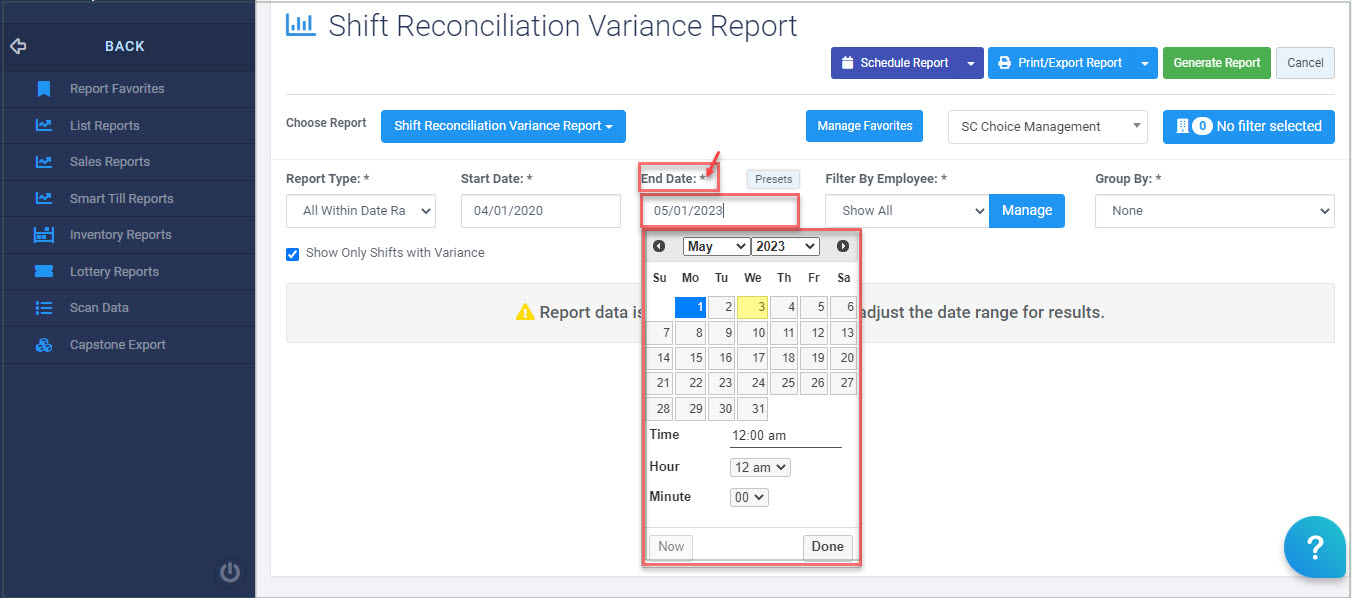
Task: Open the Shift Reconciliation Variance Report chooser
Action: [x=503, y=126]
